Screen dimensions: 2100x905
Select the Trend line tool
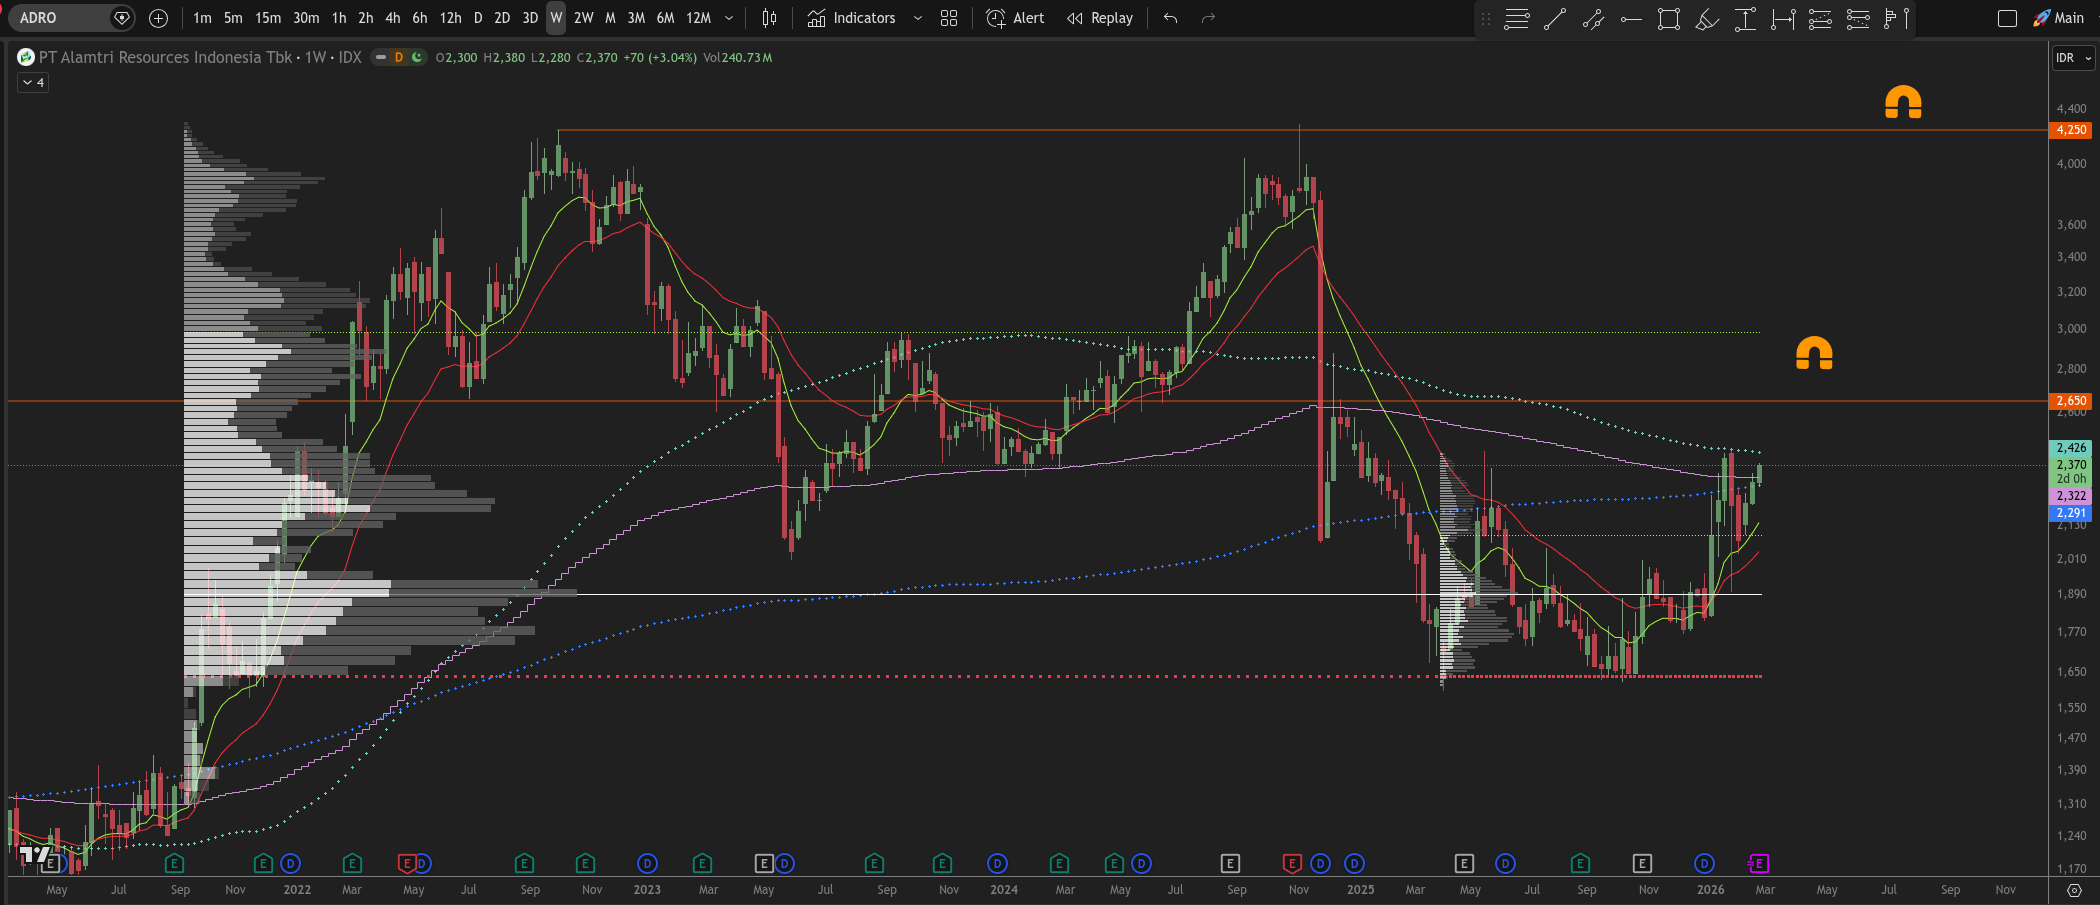pos(1555,19)
